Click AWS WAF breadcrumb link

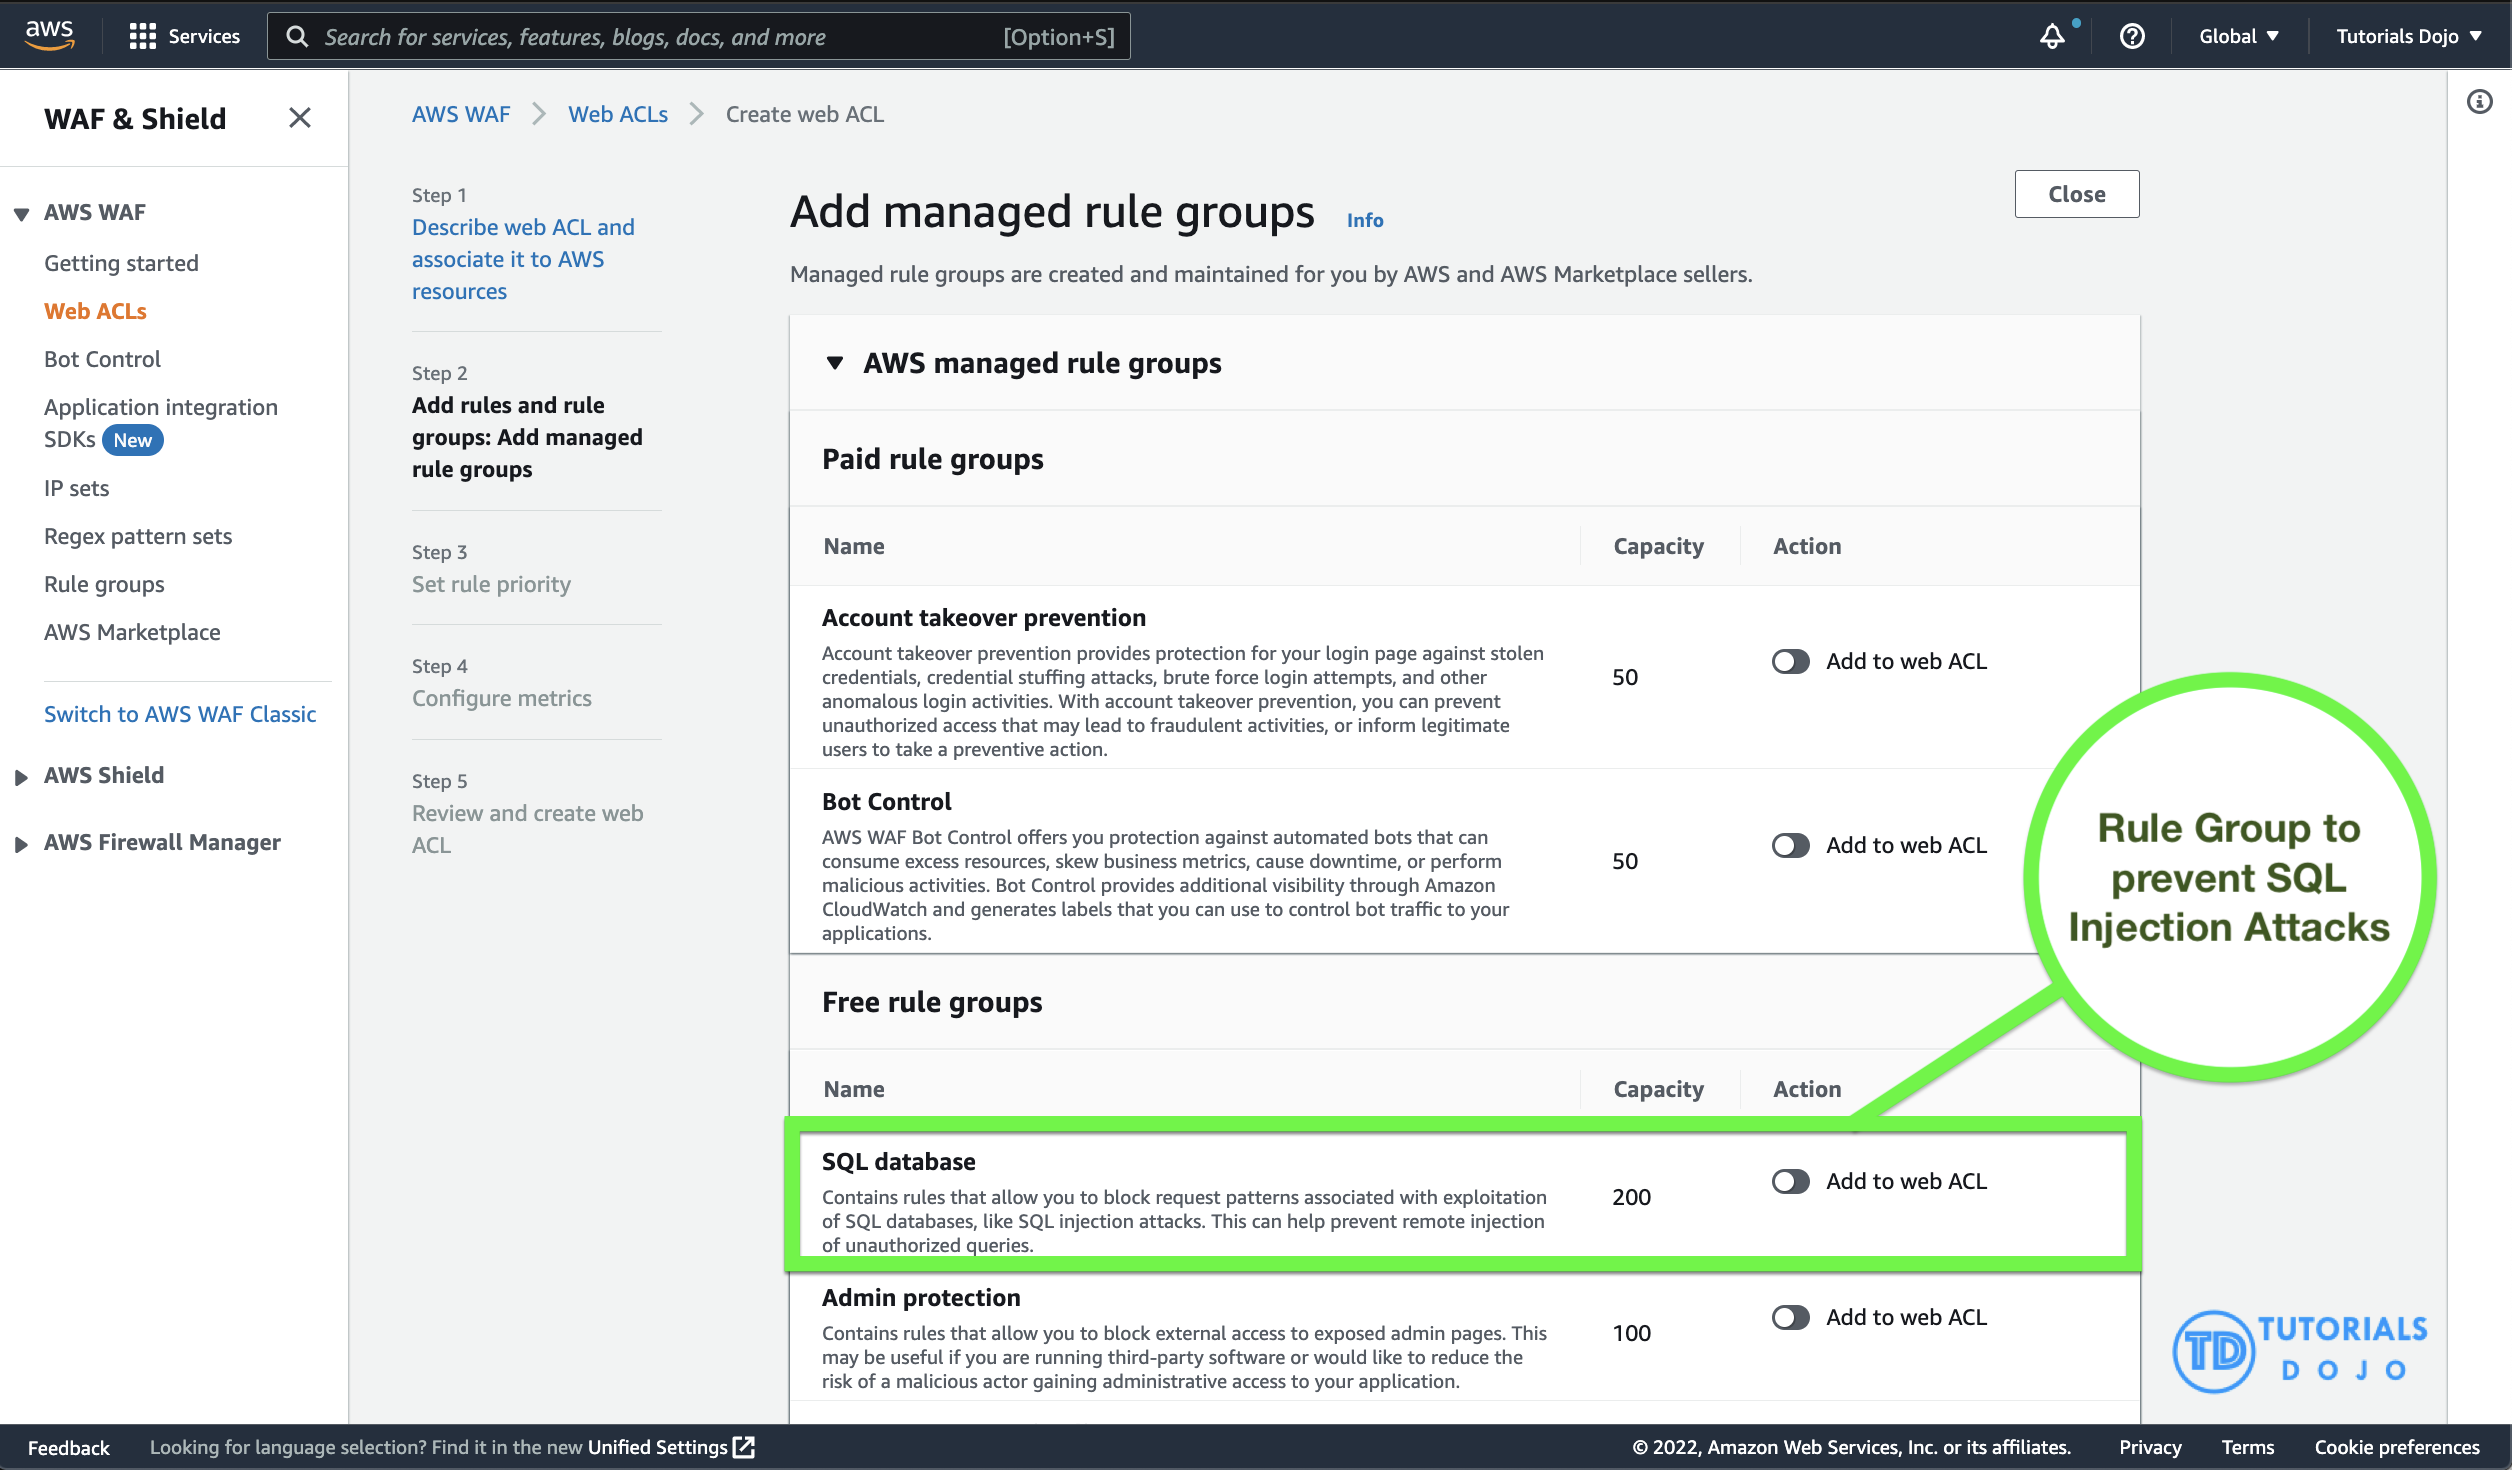coord(461,114)
